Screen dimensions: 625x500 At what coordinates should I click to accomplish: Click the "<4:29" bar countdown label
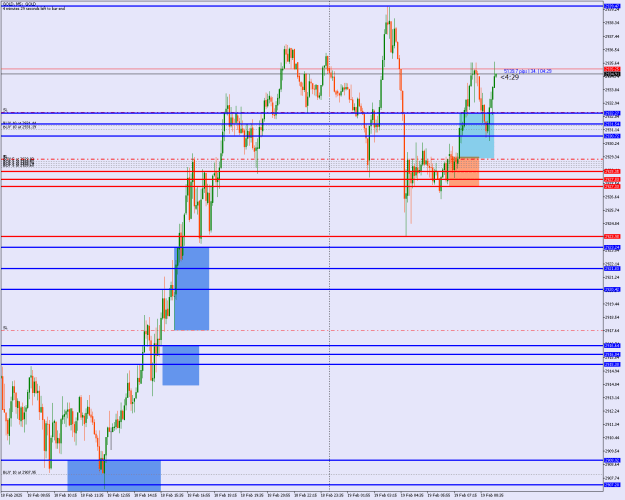coord(510,77)
